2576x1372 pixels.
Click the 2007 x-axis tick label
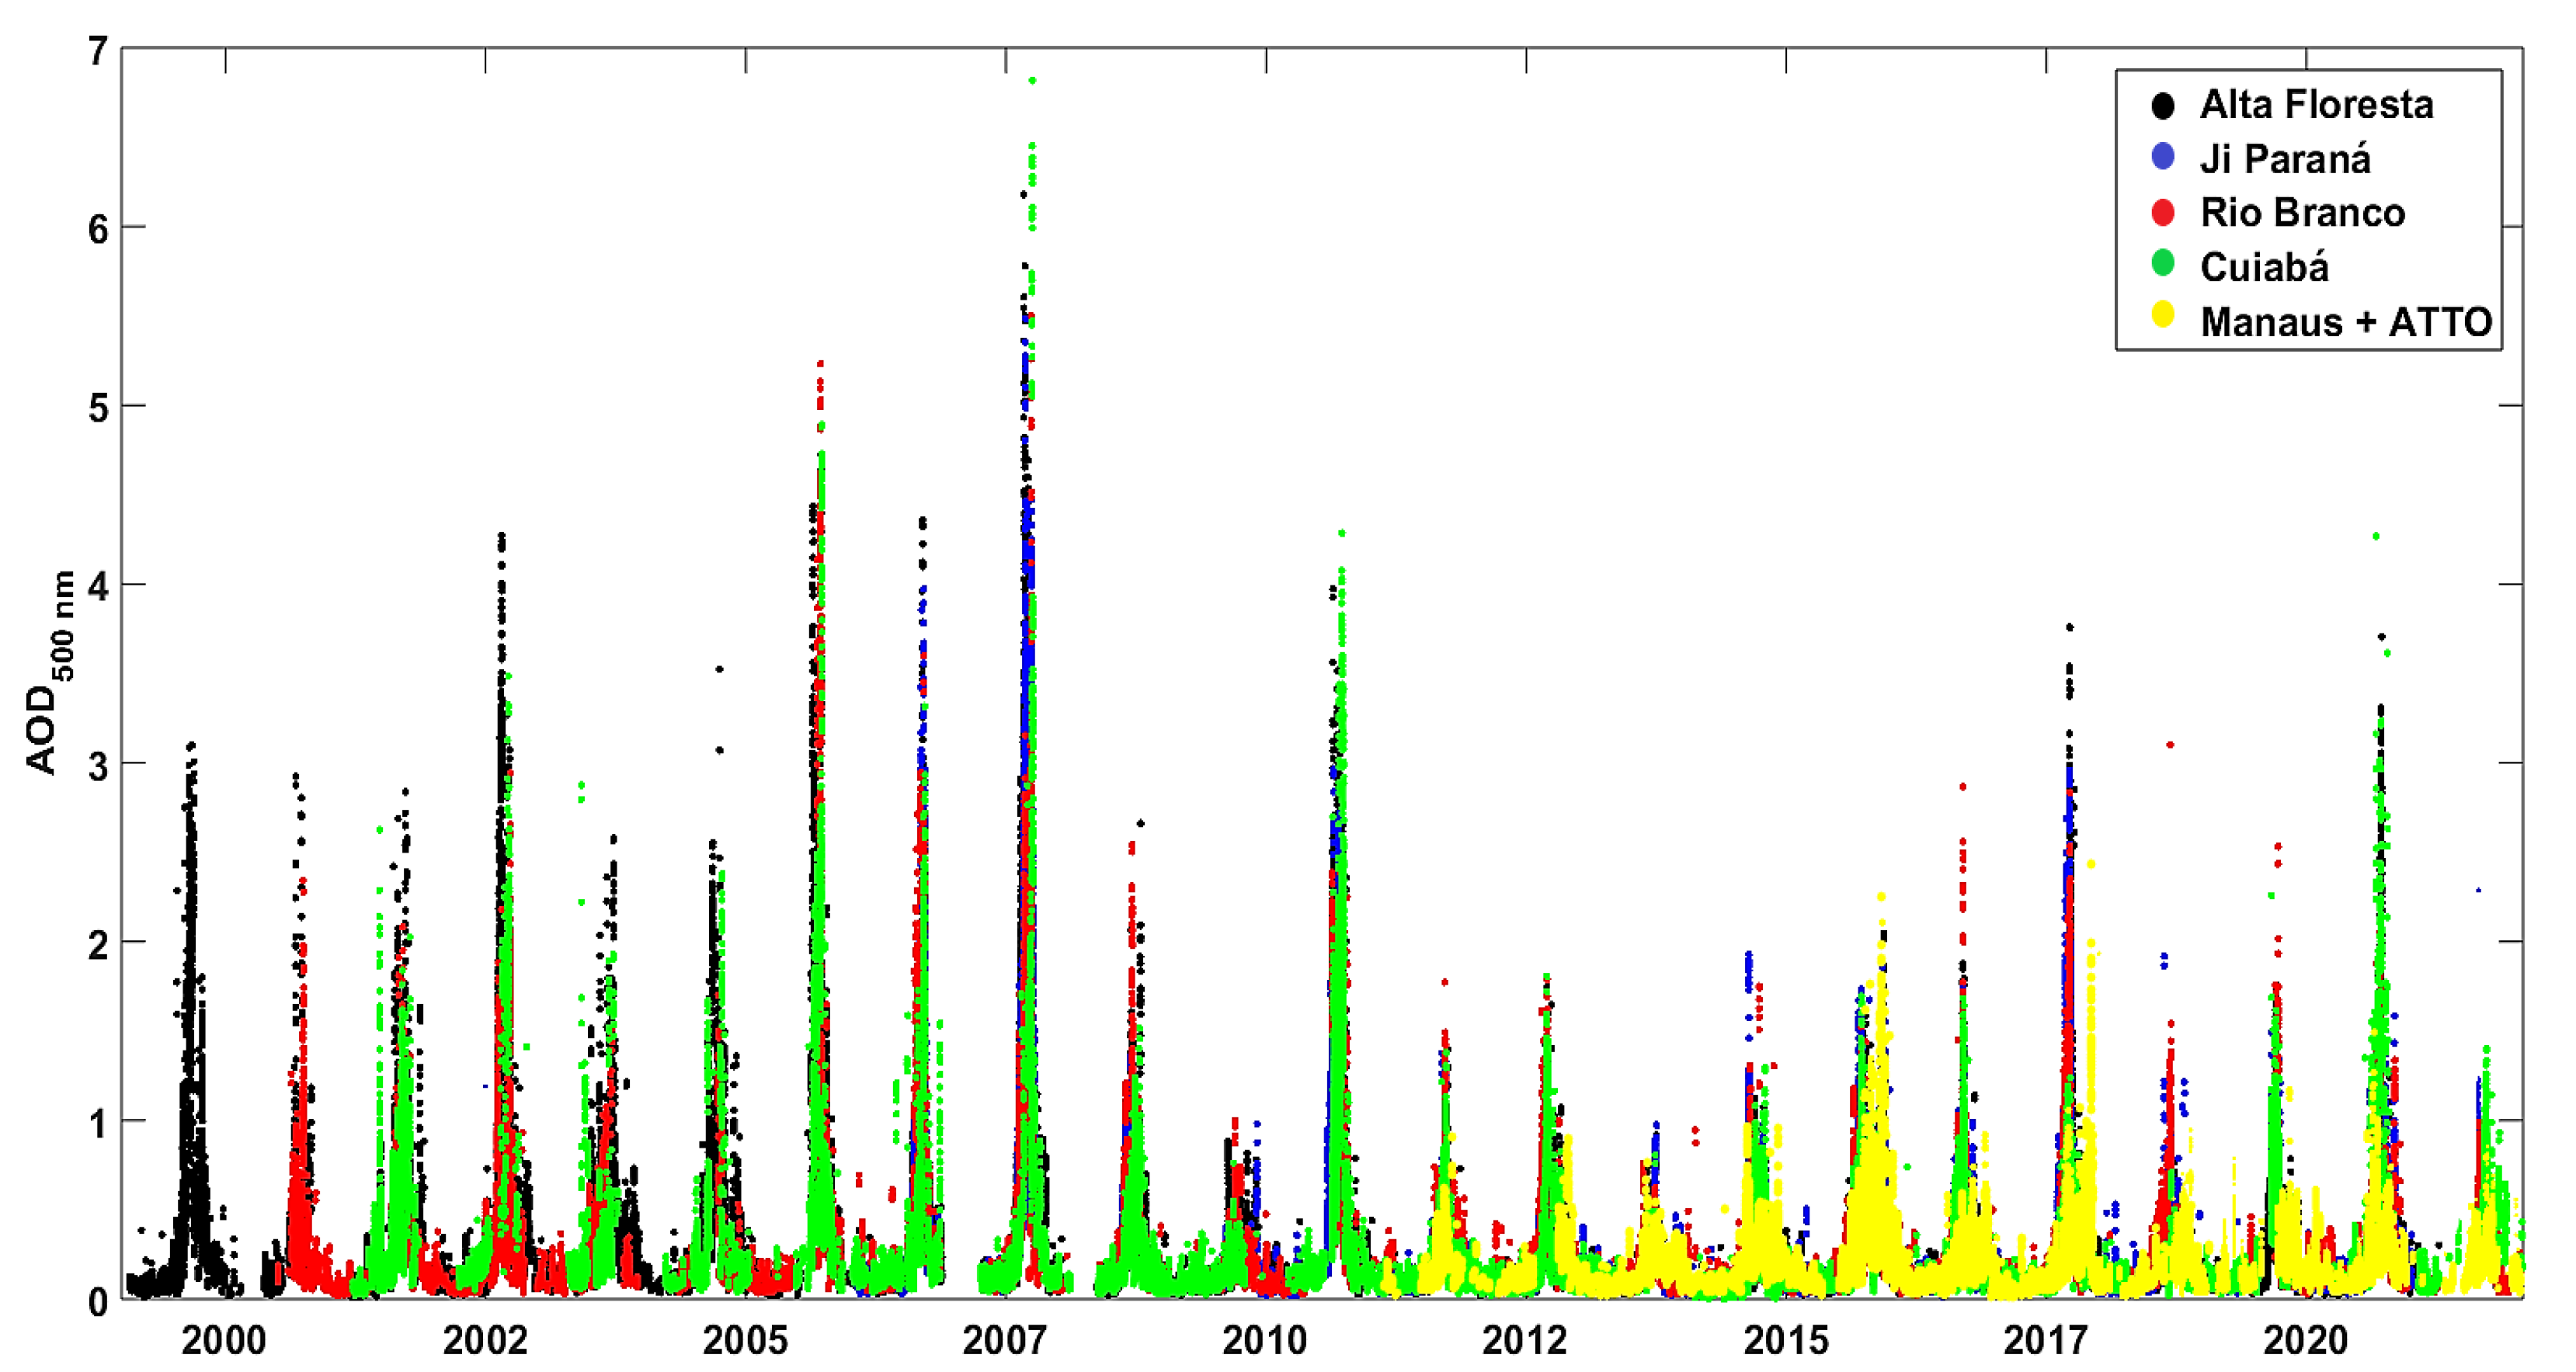tap(1004, 1340)
